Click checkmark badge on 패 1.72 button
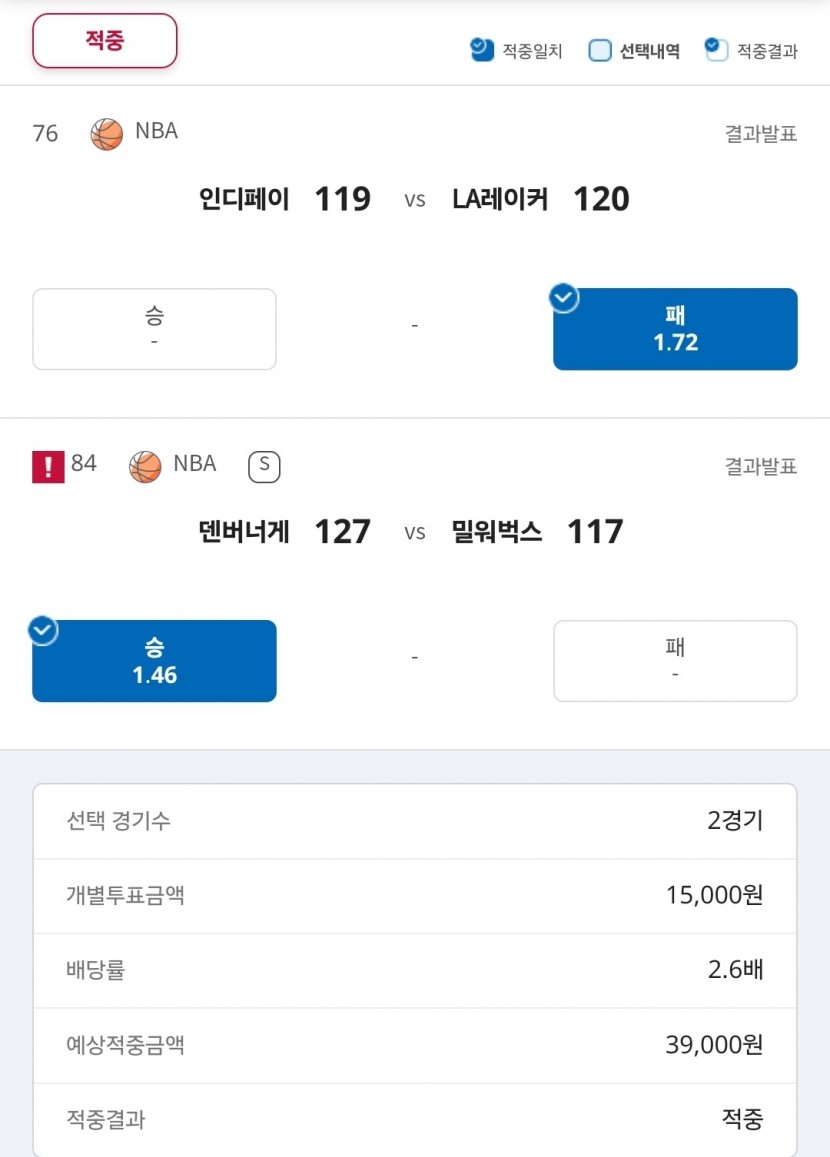830x1157 pixels. 564,298
